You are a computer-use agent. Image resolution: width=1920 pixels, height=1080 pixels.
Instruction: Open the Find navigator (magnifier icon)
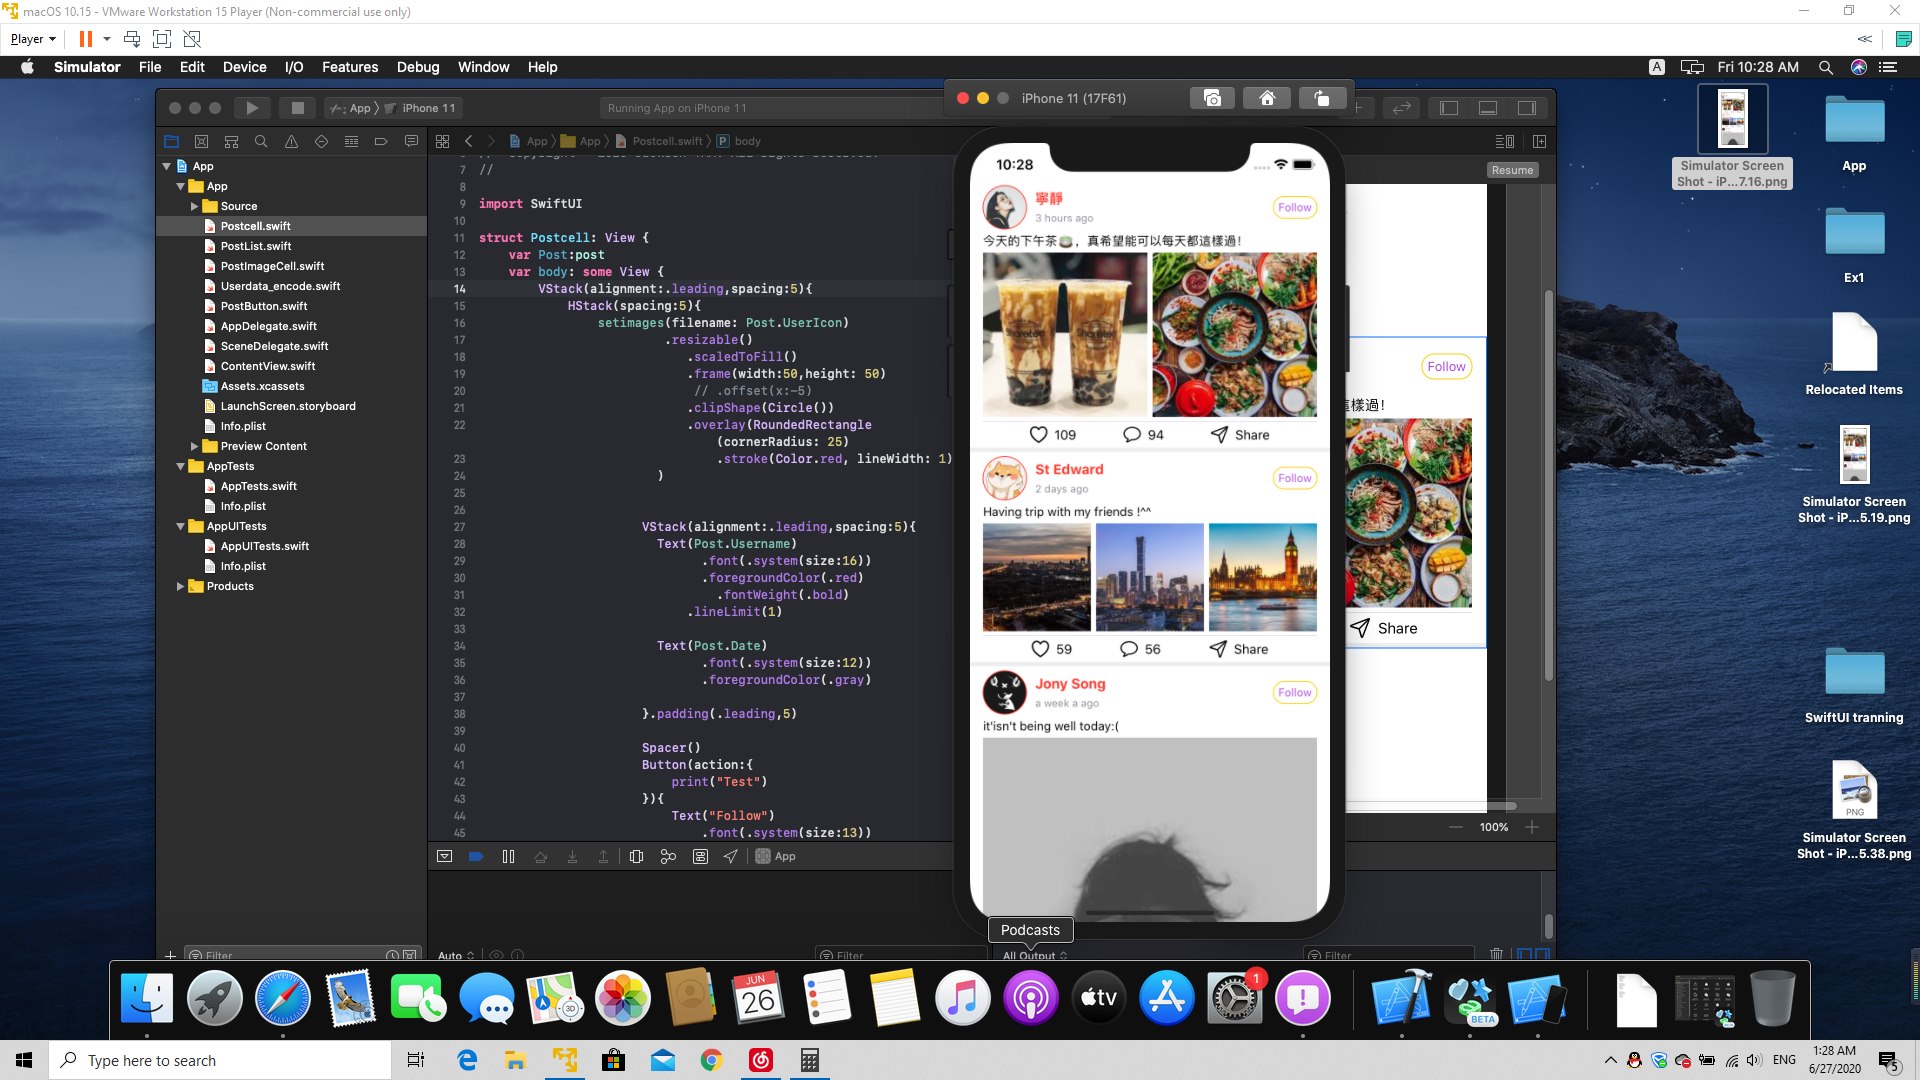[x=261, y=141]
